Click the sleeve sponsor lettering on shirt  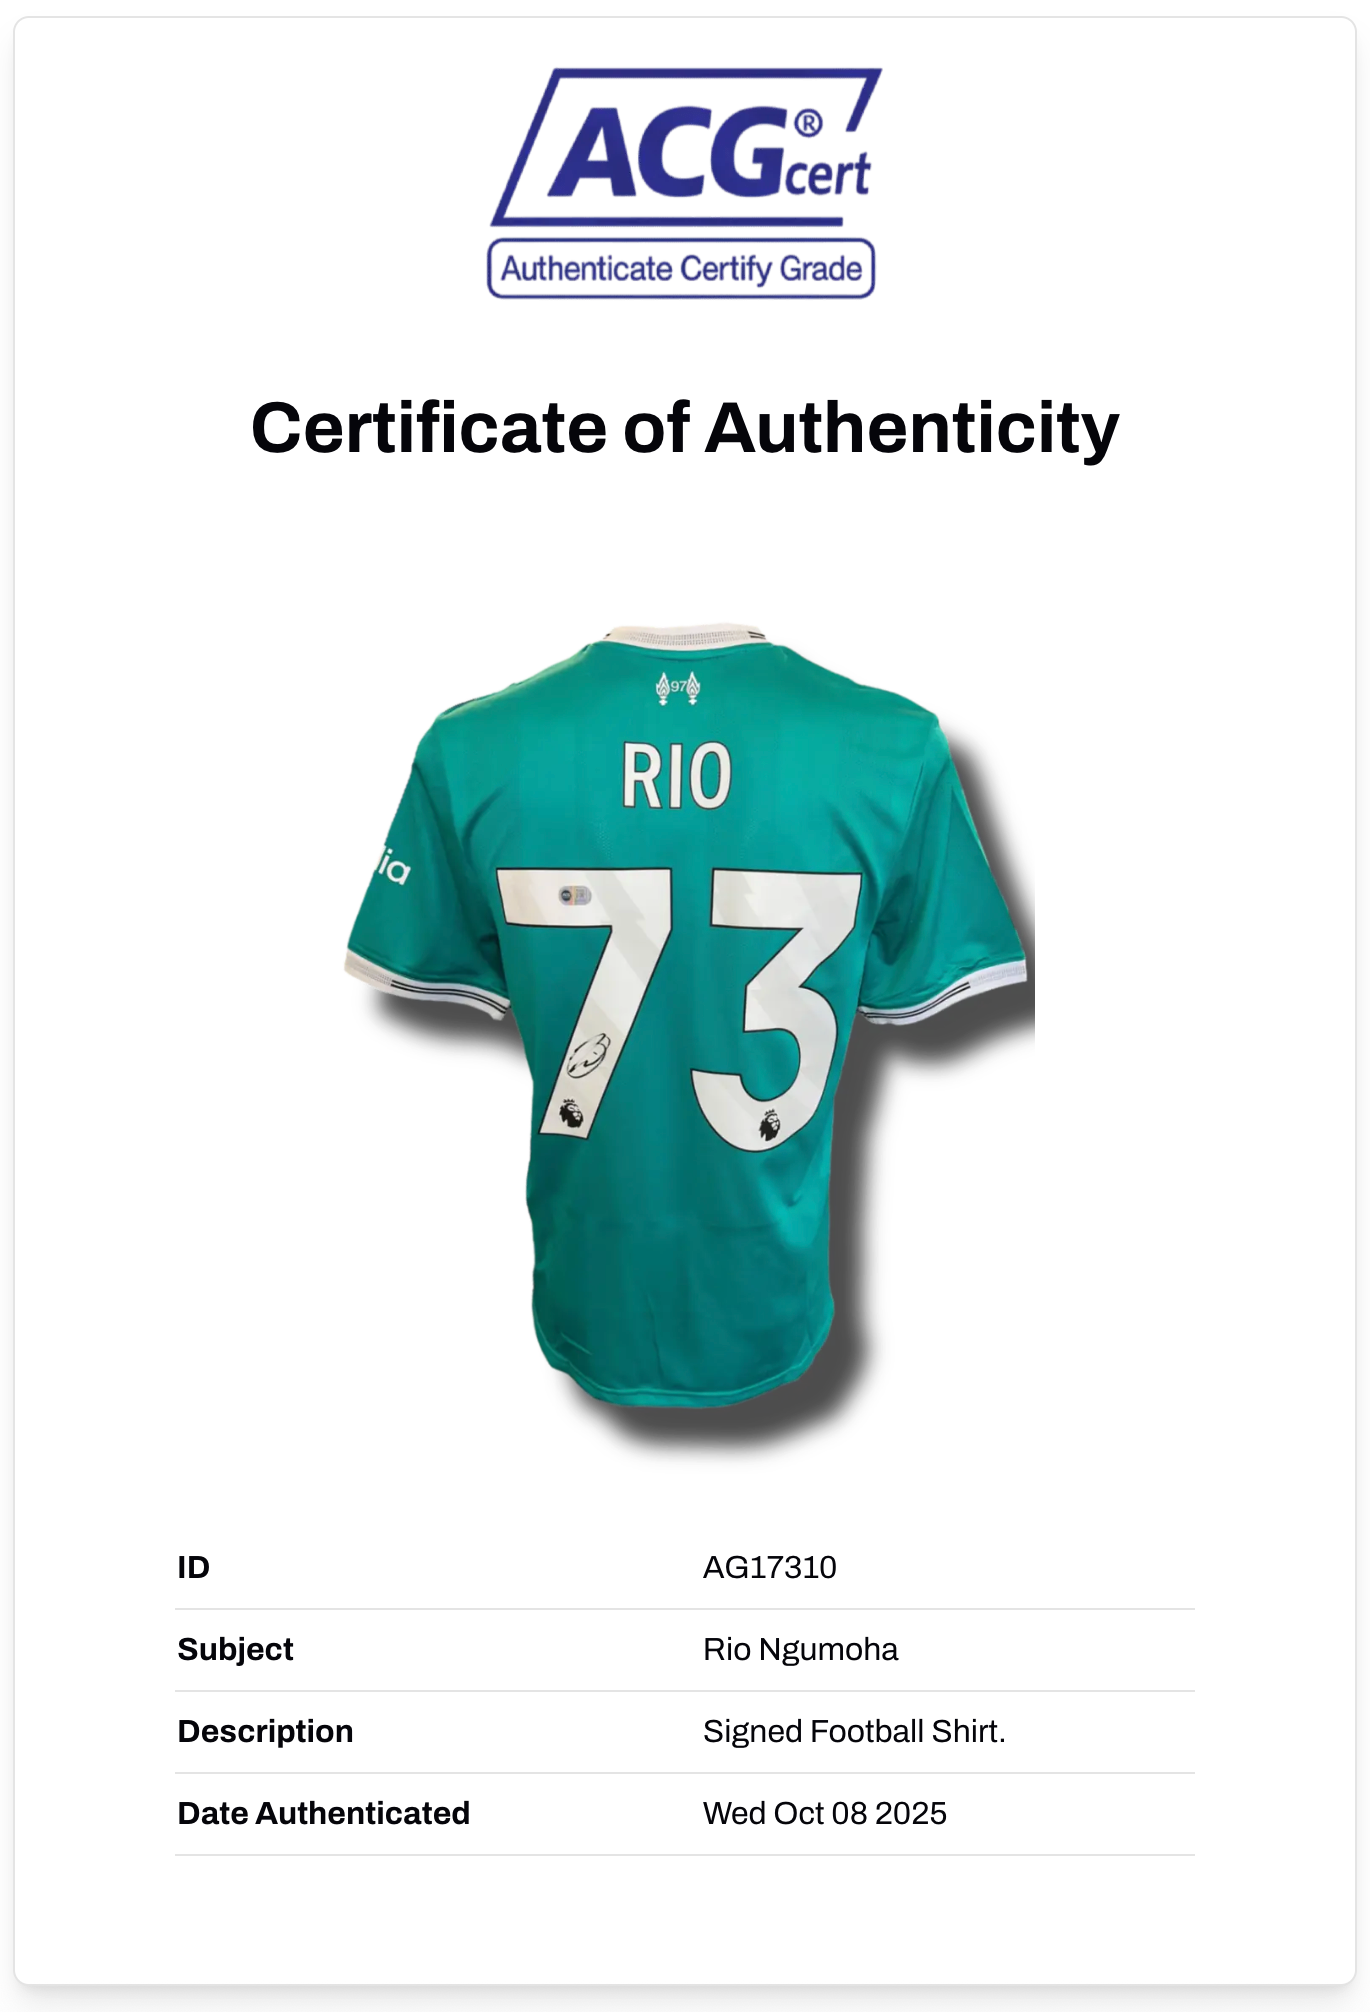tap(392, 867)
